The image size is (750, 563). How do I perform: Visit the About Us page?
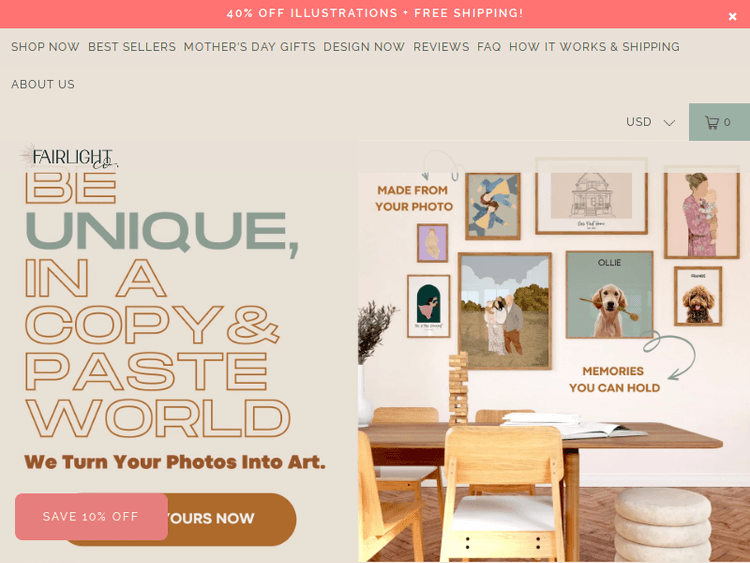click(x=43, y=84)
